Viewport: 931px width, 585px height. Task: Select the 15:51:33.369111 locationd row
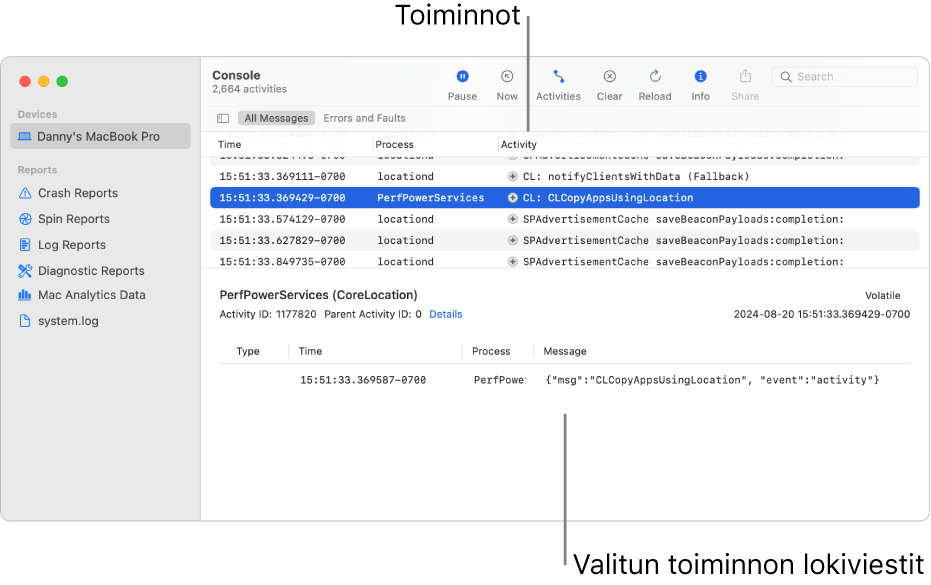(565, 176)
